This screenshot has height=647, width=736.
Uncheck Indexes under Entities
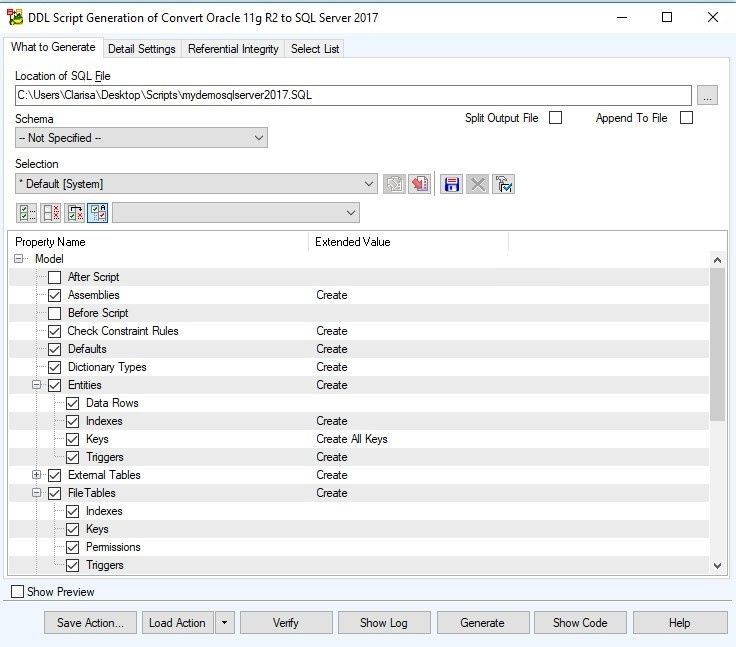point(72,421)
